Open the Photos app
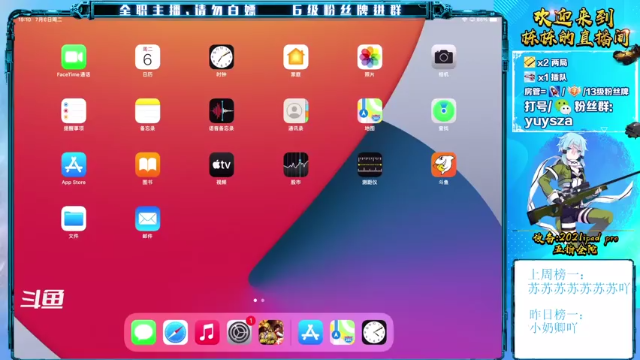640x360 pixels. 370,57
